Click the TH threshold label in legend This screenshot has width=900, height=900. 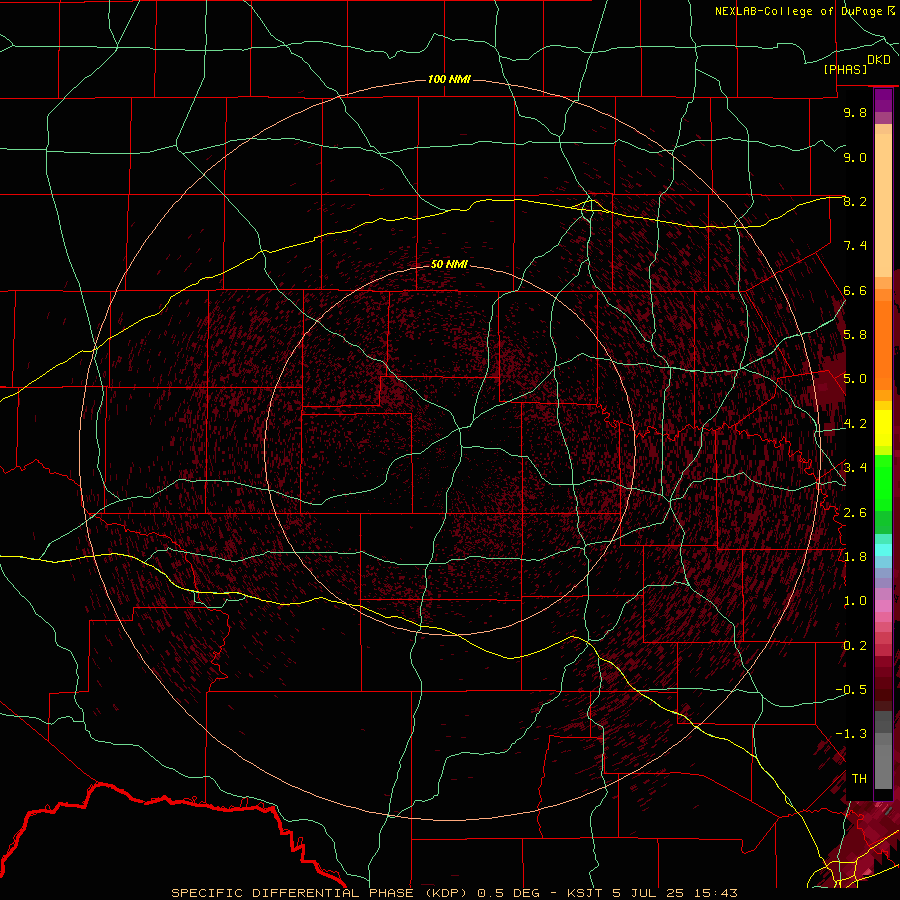pos(859,779)
